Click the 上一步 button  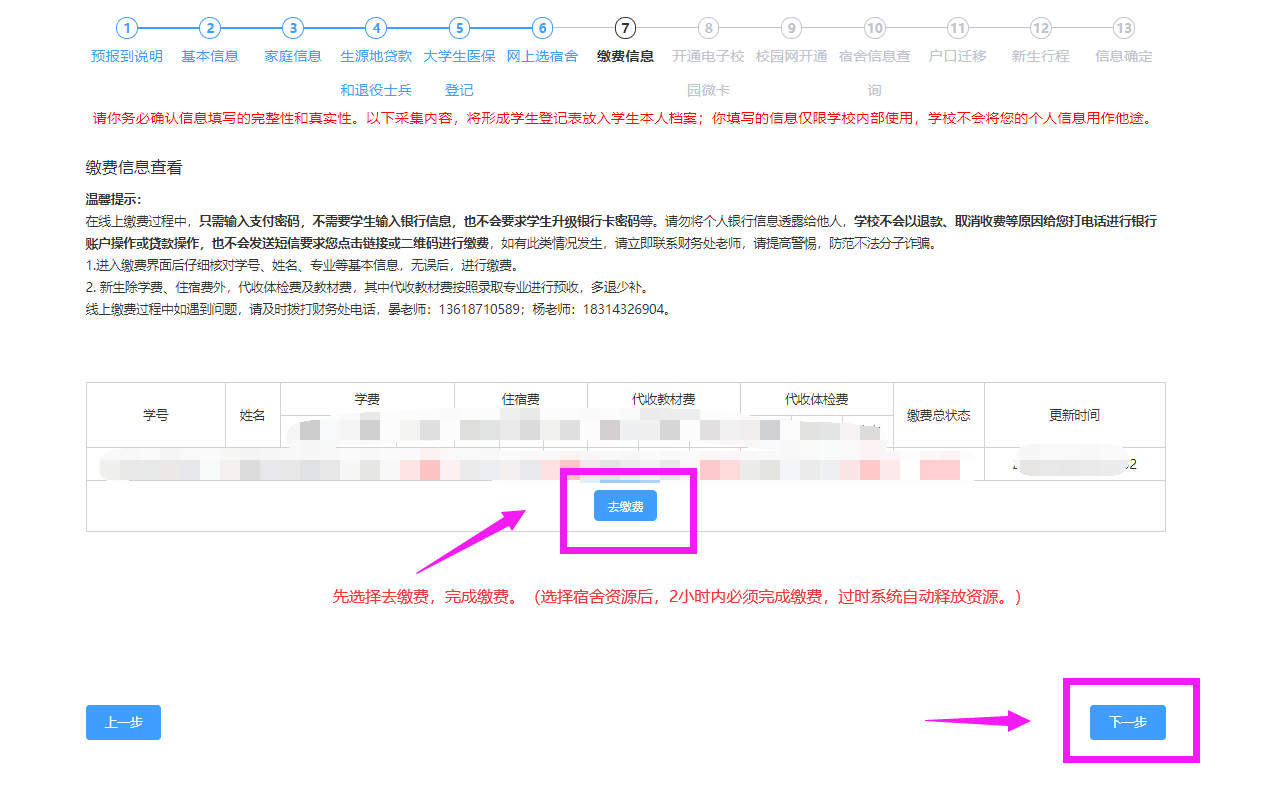click(122, 722)
